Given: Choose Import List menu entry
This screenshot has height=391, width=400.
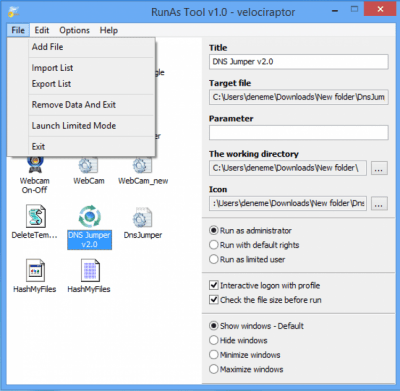Looking at the screenshot, I should (x=81, y=68).
